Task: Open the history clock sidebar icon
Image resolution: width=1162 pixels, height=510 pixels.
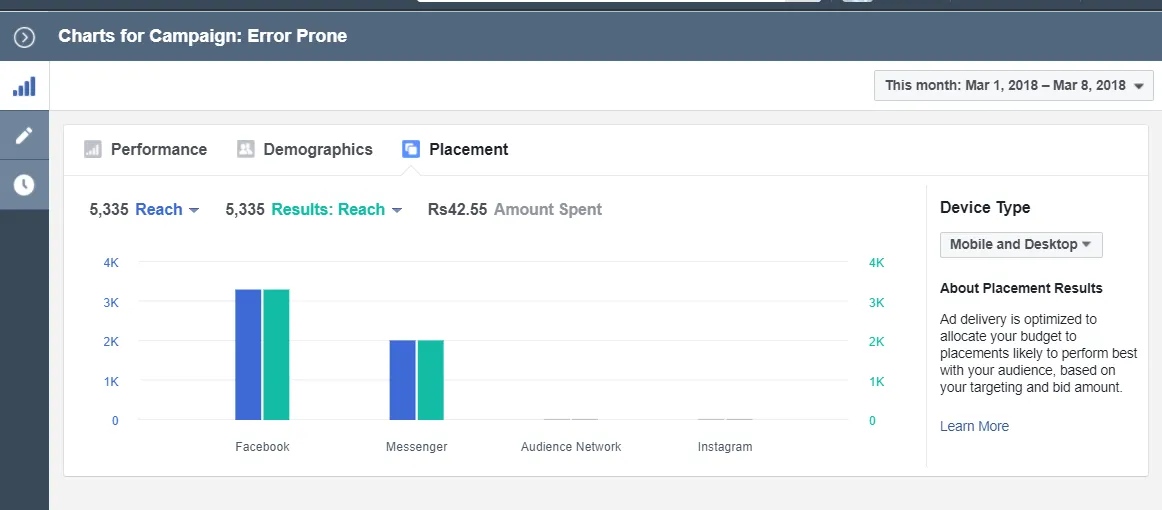Action: (x=24, y=185)
